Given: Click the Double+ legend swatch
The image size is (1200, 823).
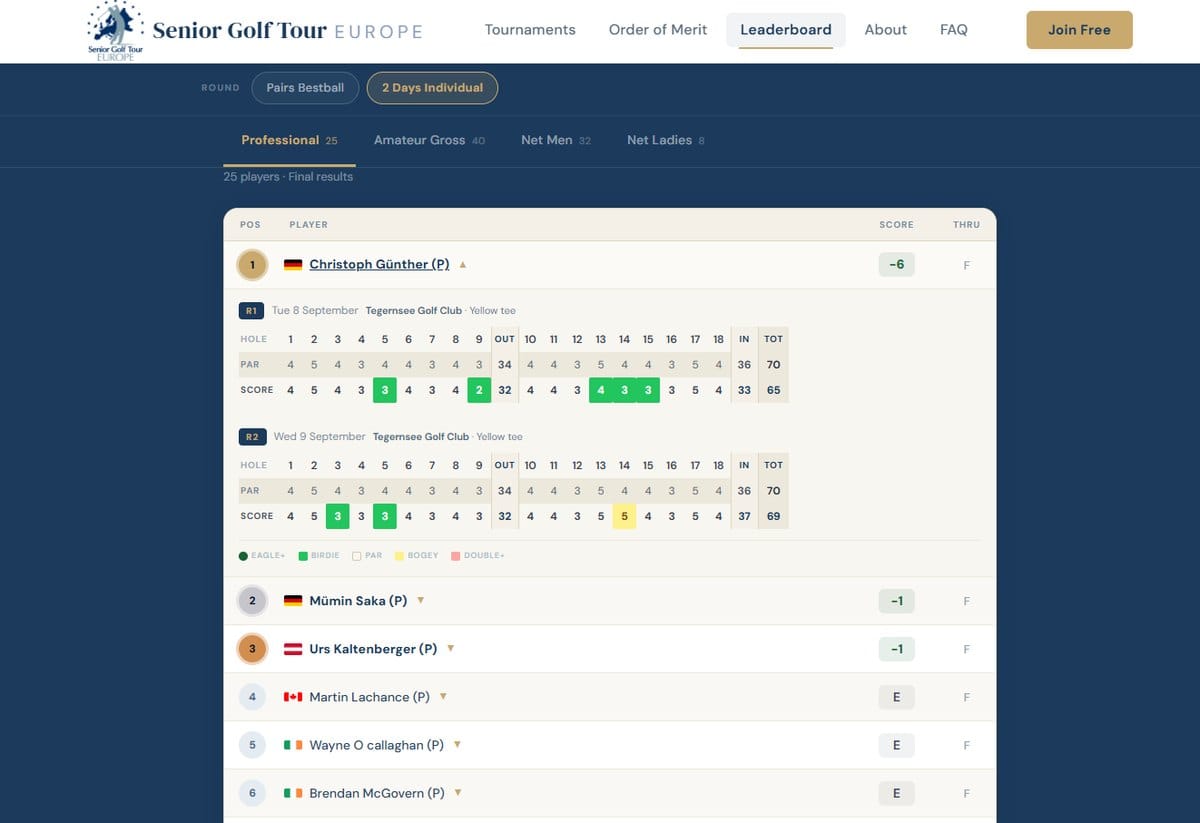Looking at the screenshot, I should point(456,556).
